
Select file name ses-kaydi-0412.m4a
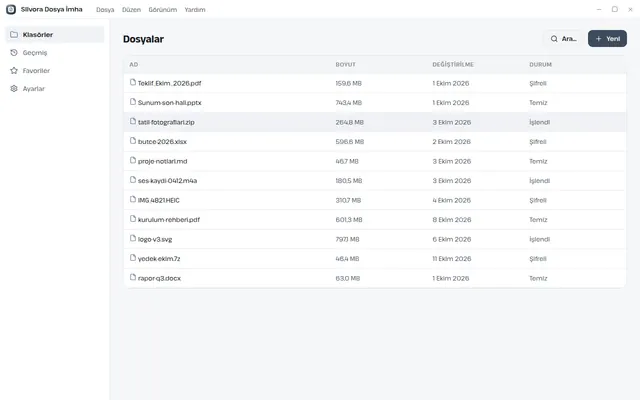(x=167, y=181)
